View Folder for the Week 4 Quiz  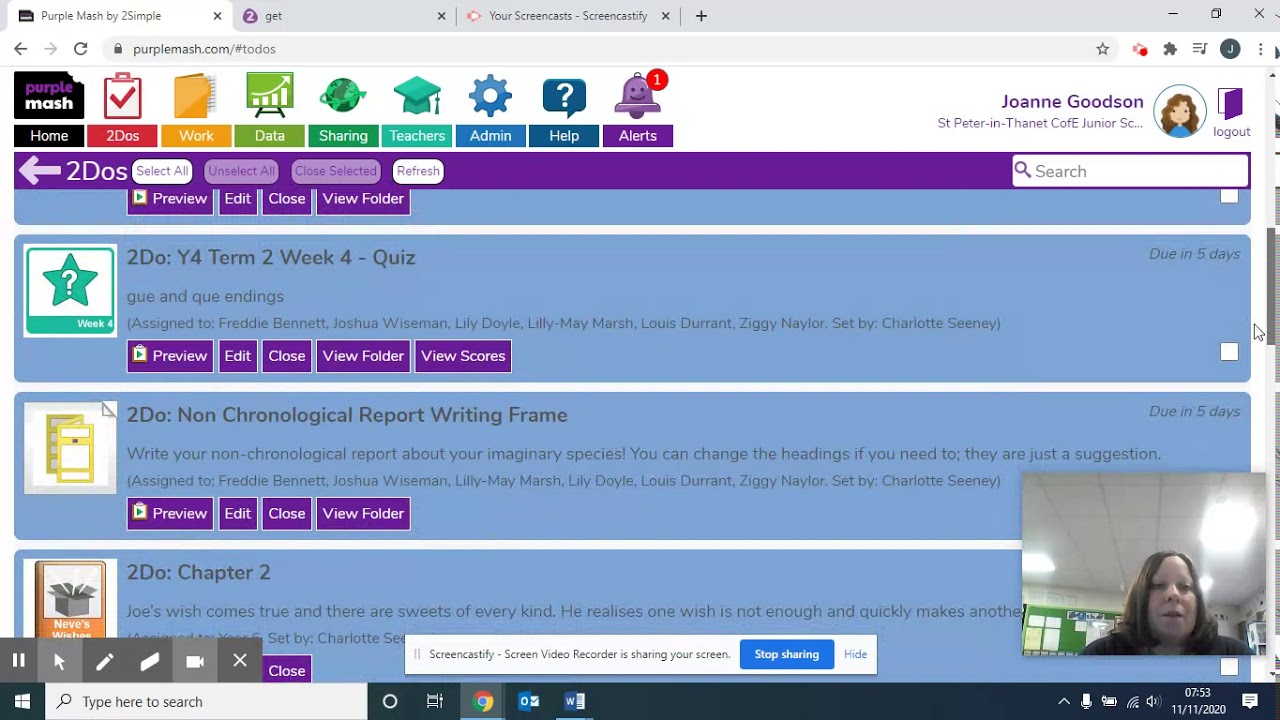[363, 356]
